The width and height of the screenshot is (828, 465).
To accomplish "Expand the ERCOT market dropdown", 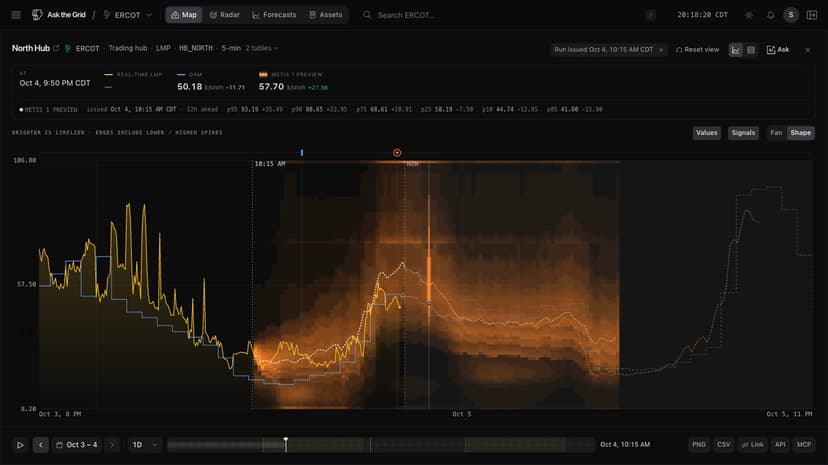I will [127, 15].
